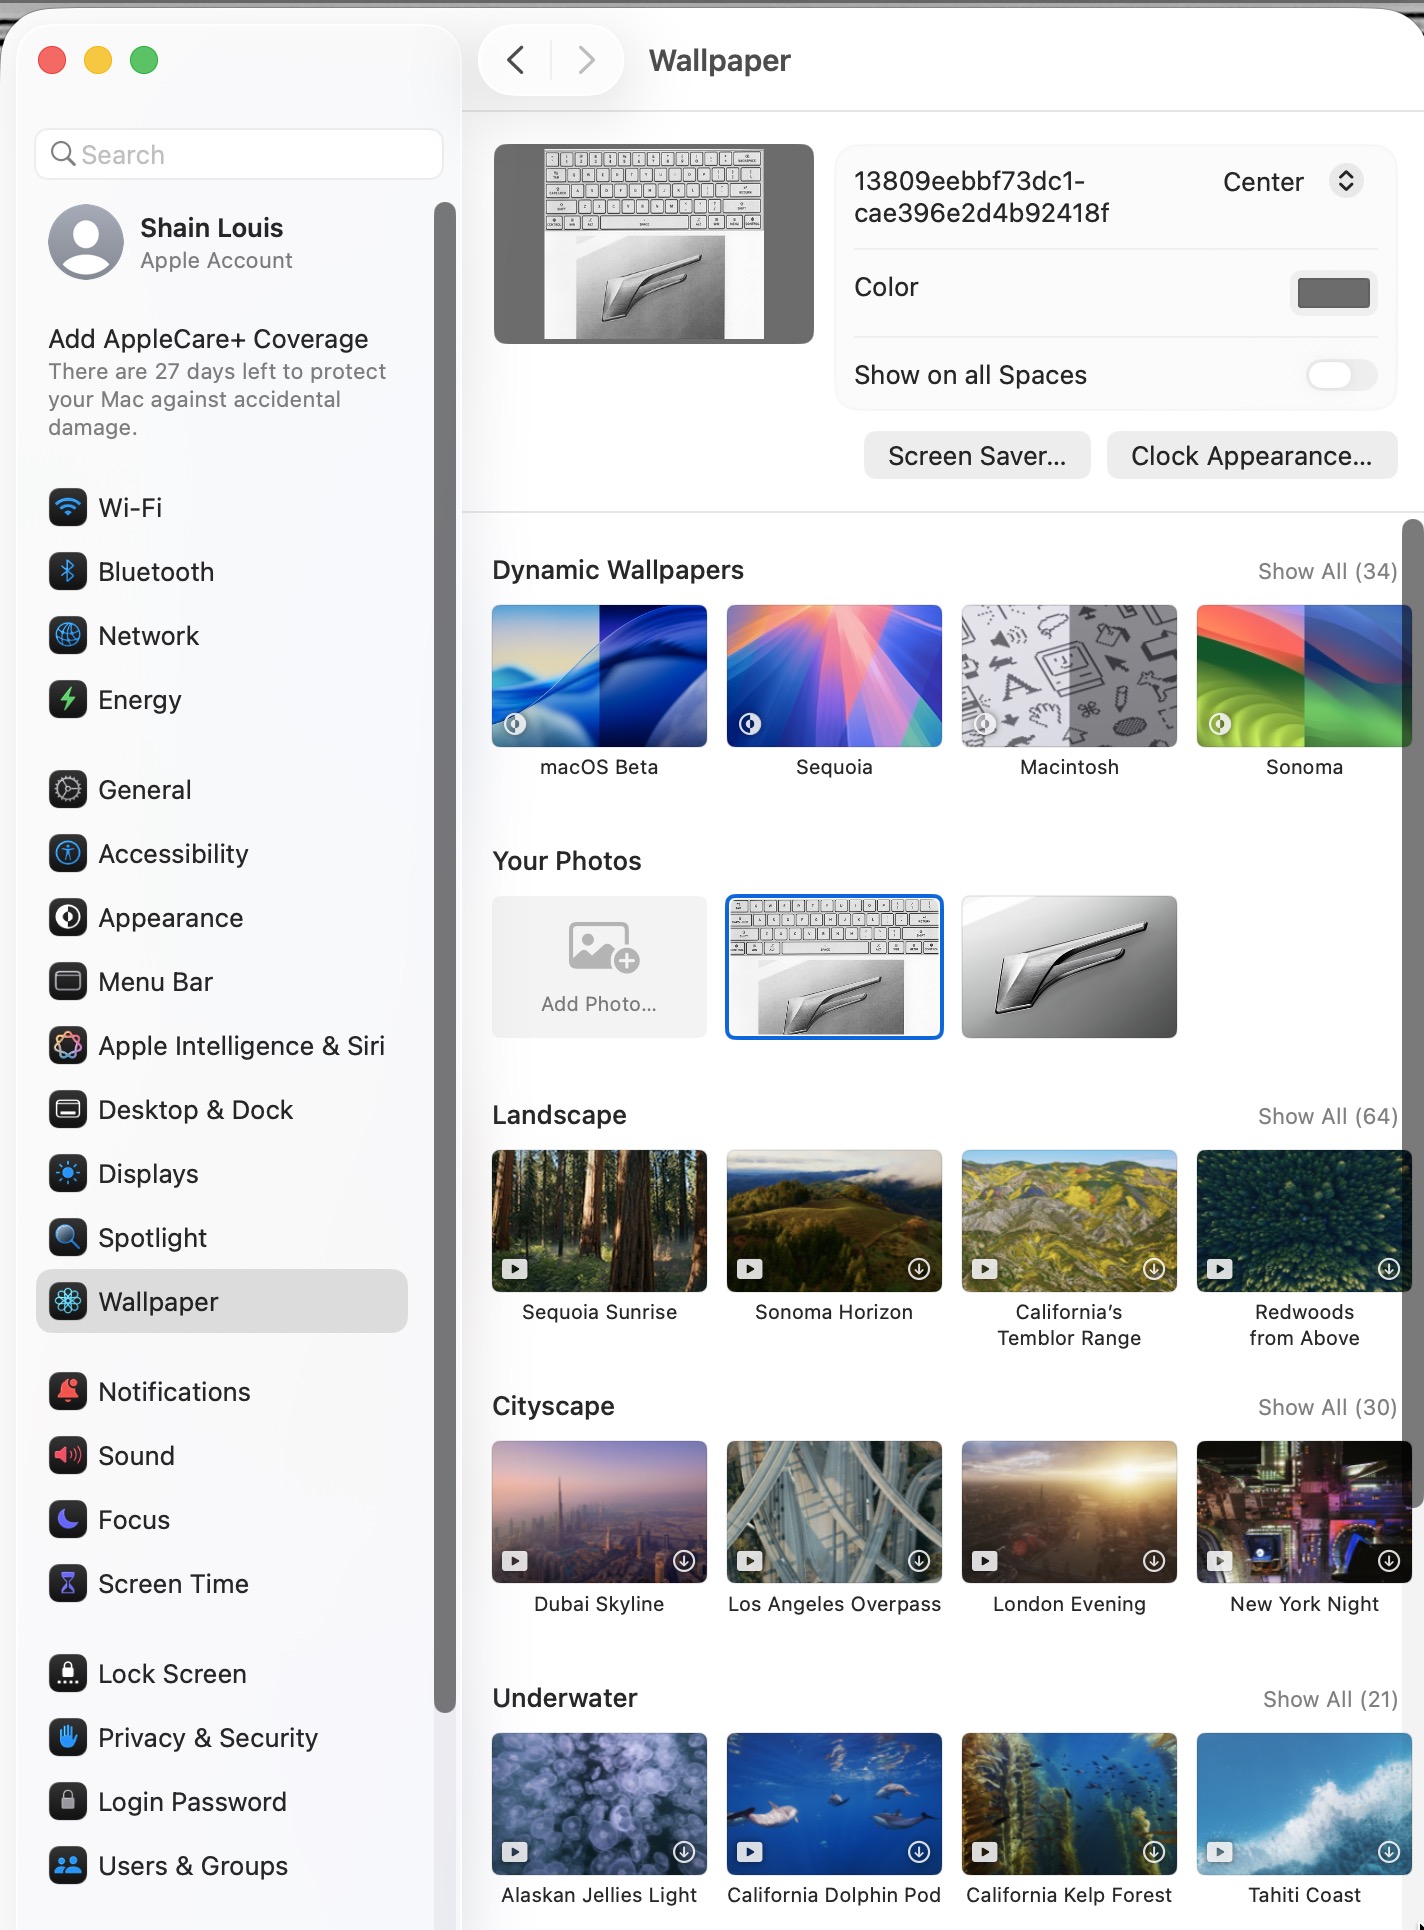Pick the Redwoods from Above wallpaper
The width and height of the screenshot is (1424, 1930).
(x=1304, y=1221)
